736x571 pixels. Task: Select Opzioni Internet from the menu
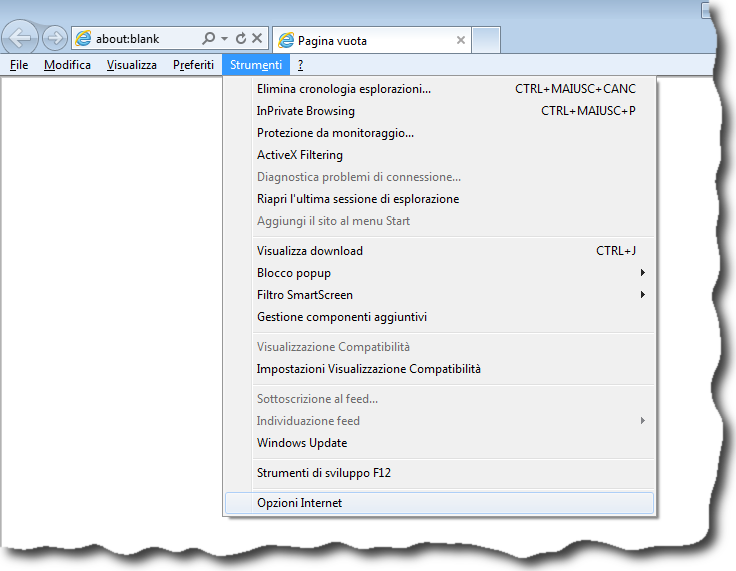[299, 503]
